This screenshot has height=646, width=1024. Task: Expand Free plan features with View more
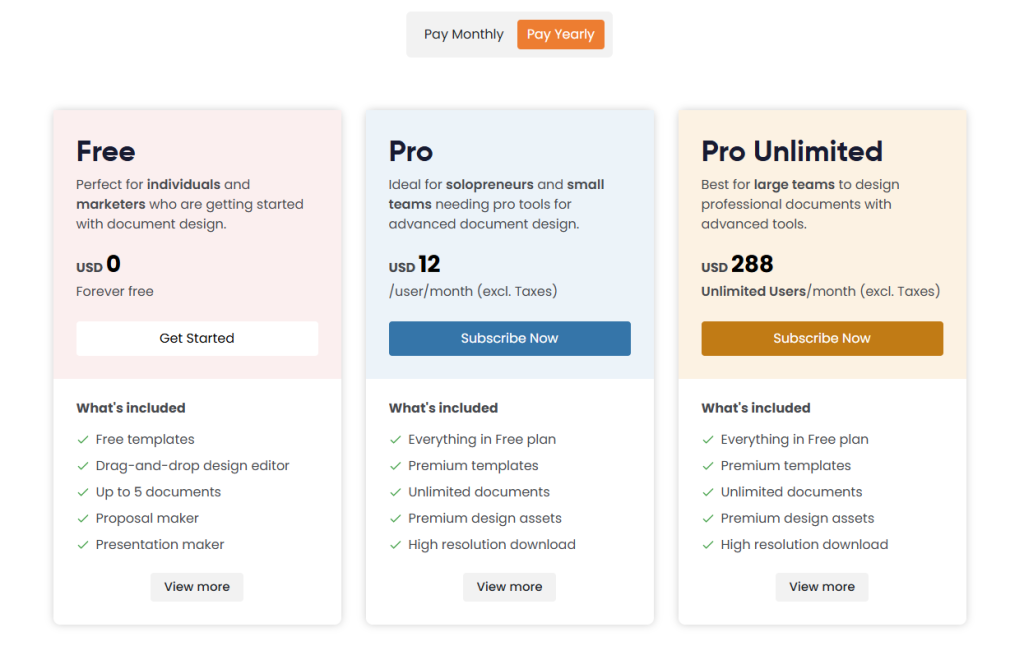pyautogui.click(x=196, y=587)
